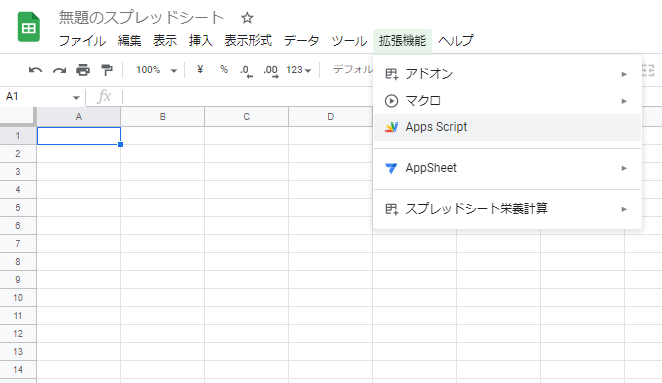
Task: Click the undo arrow icon
Action: 35,70
